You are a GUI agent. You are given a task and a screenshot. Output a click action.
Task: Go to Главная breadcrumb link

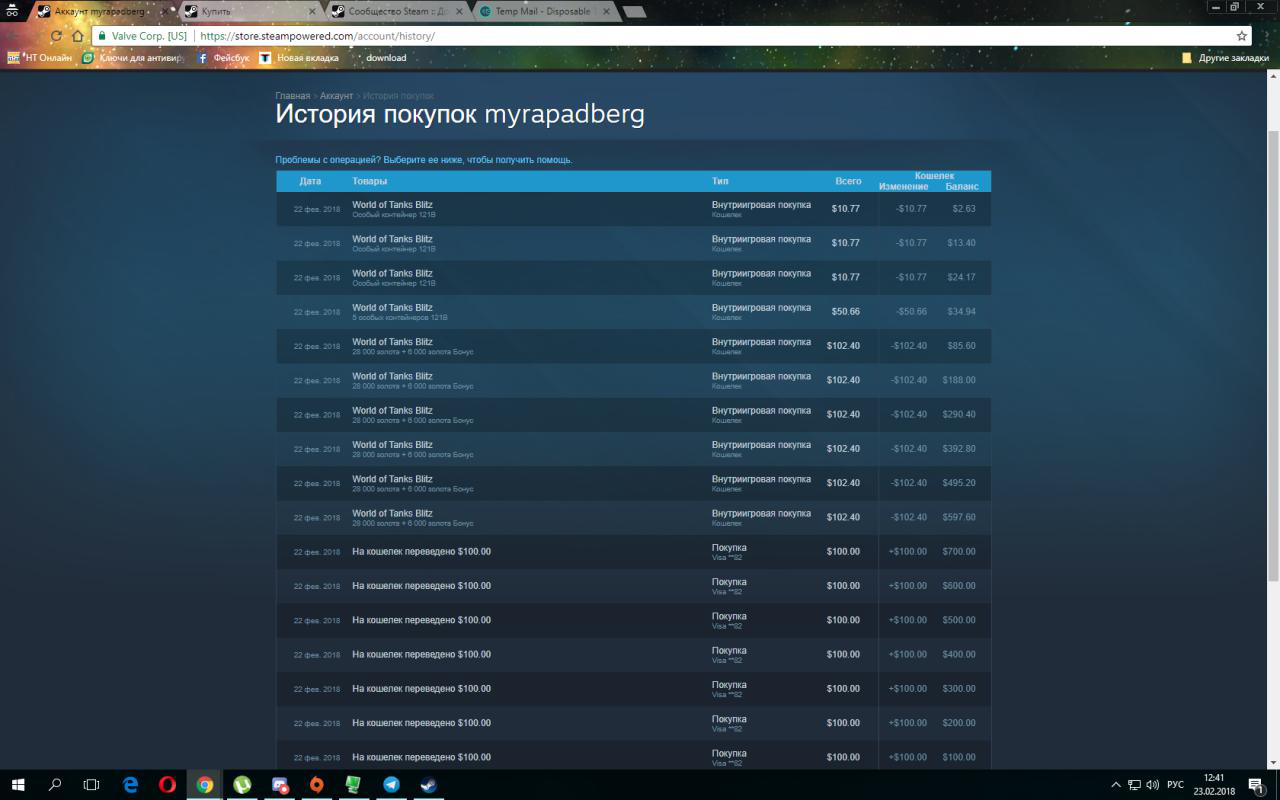(x=293, y=96)
